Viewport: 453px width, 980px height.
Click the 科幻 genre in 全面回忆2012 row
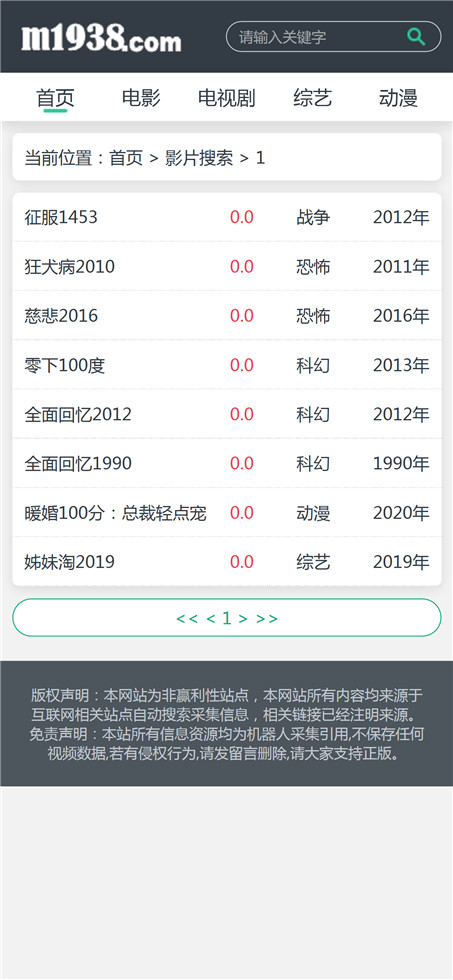pyautogui.click(x=313, y=414)
